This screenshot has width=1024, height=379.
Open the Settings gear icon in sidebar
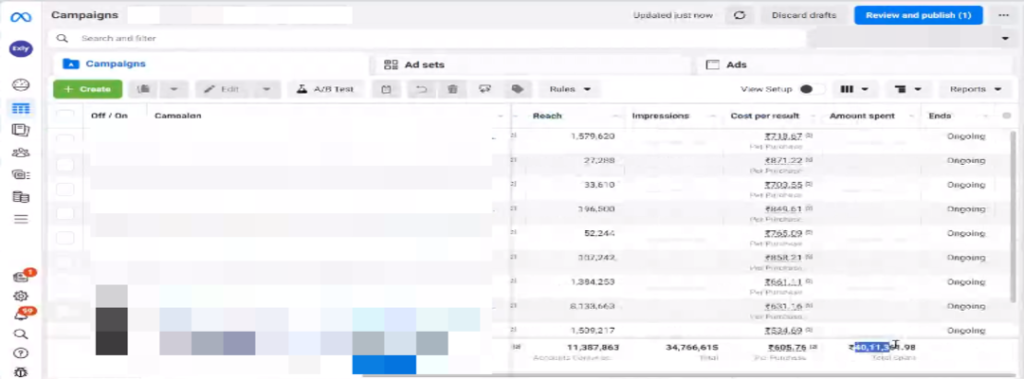21,296
